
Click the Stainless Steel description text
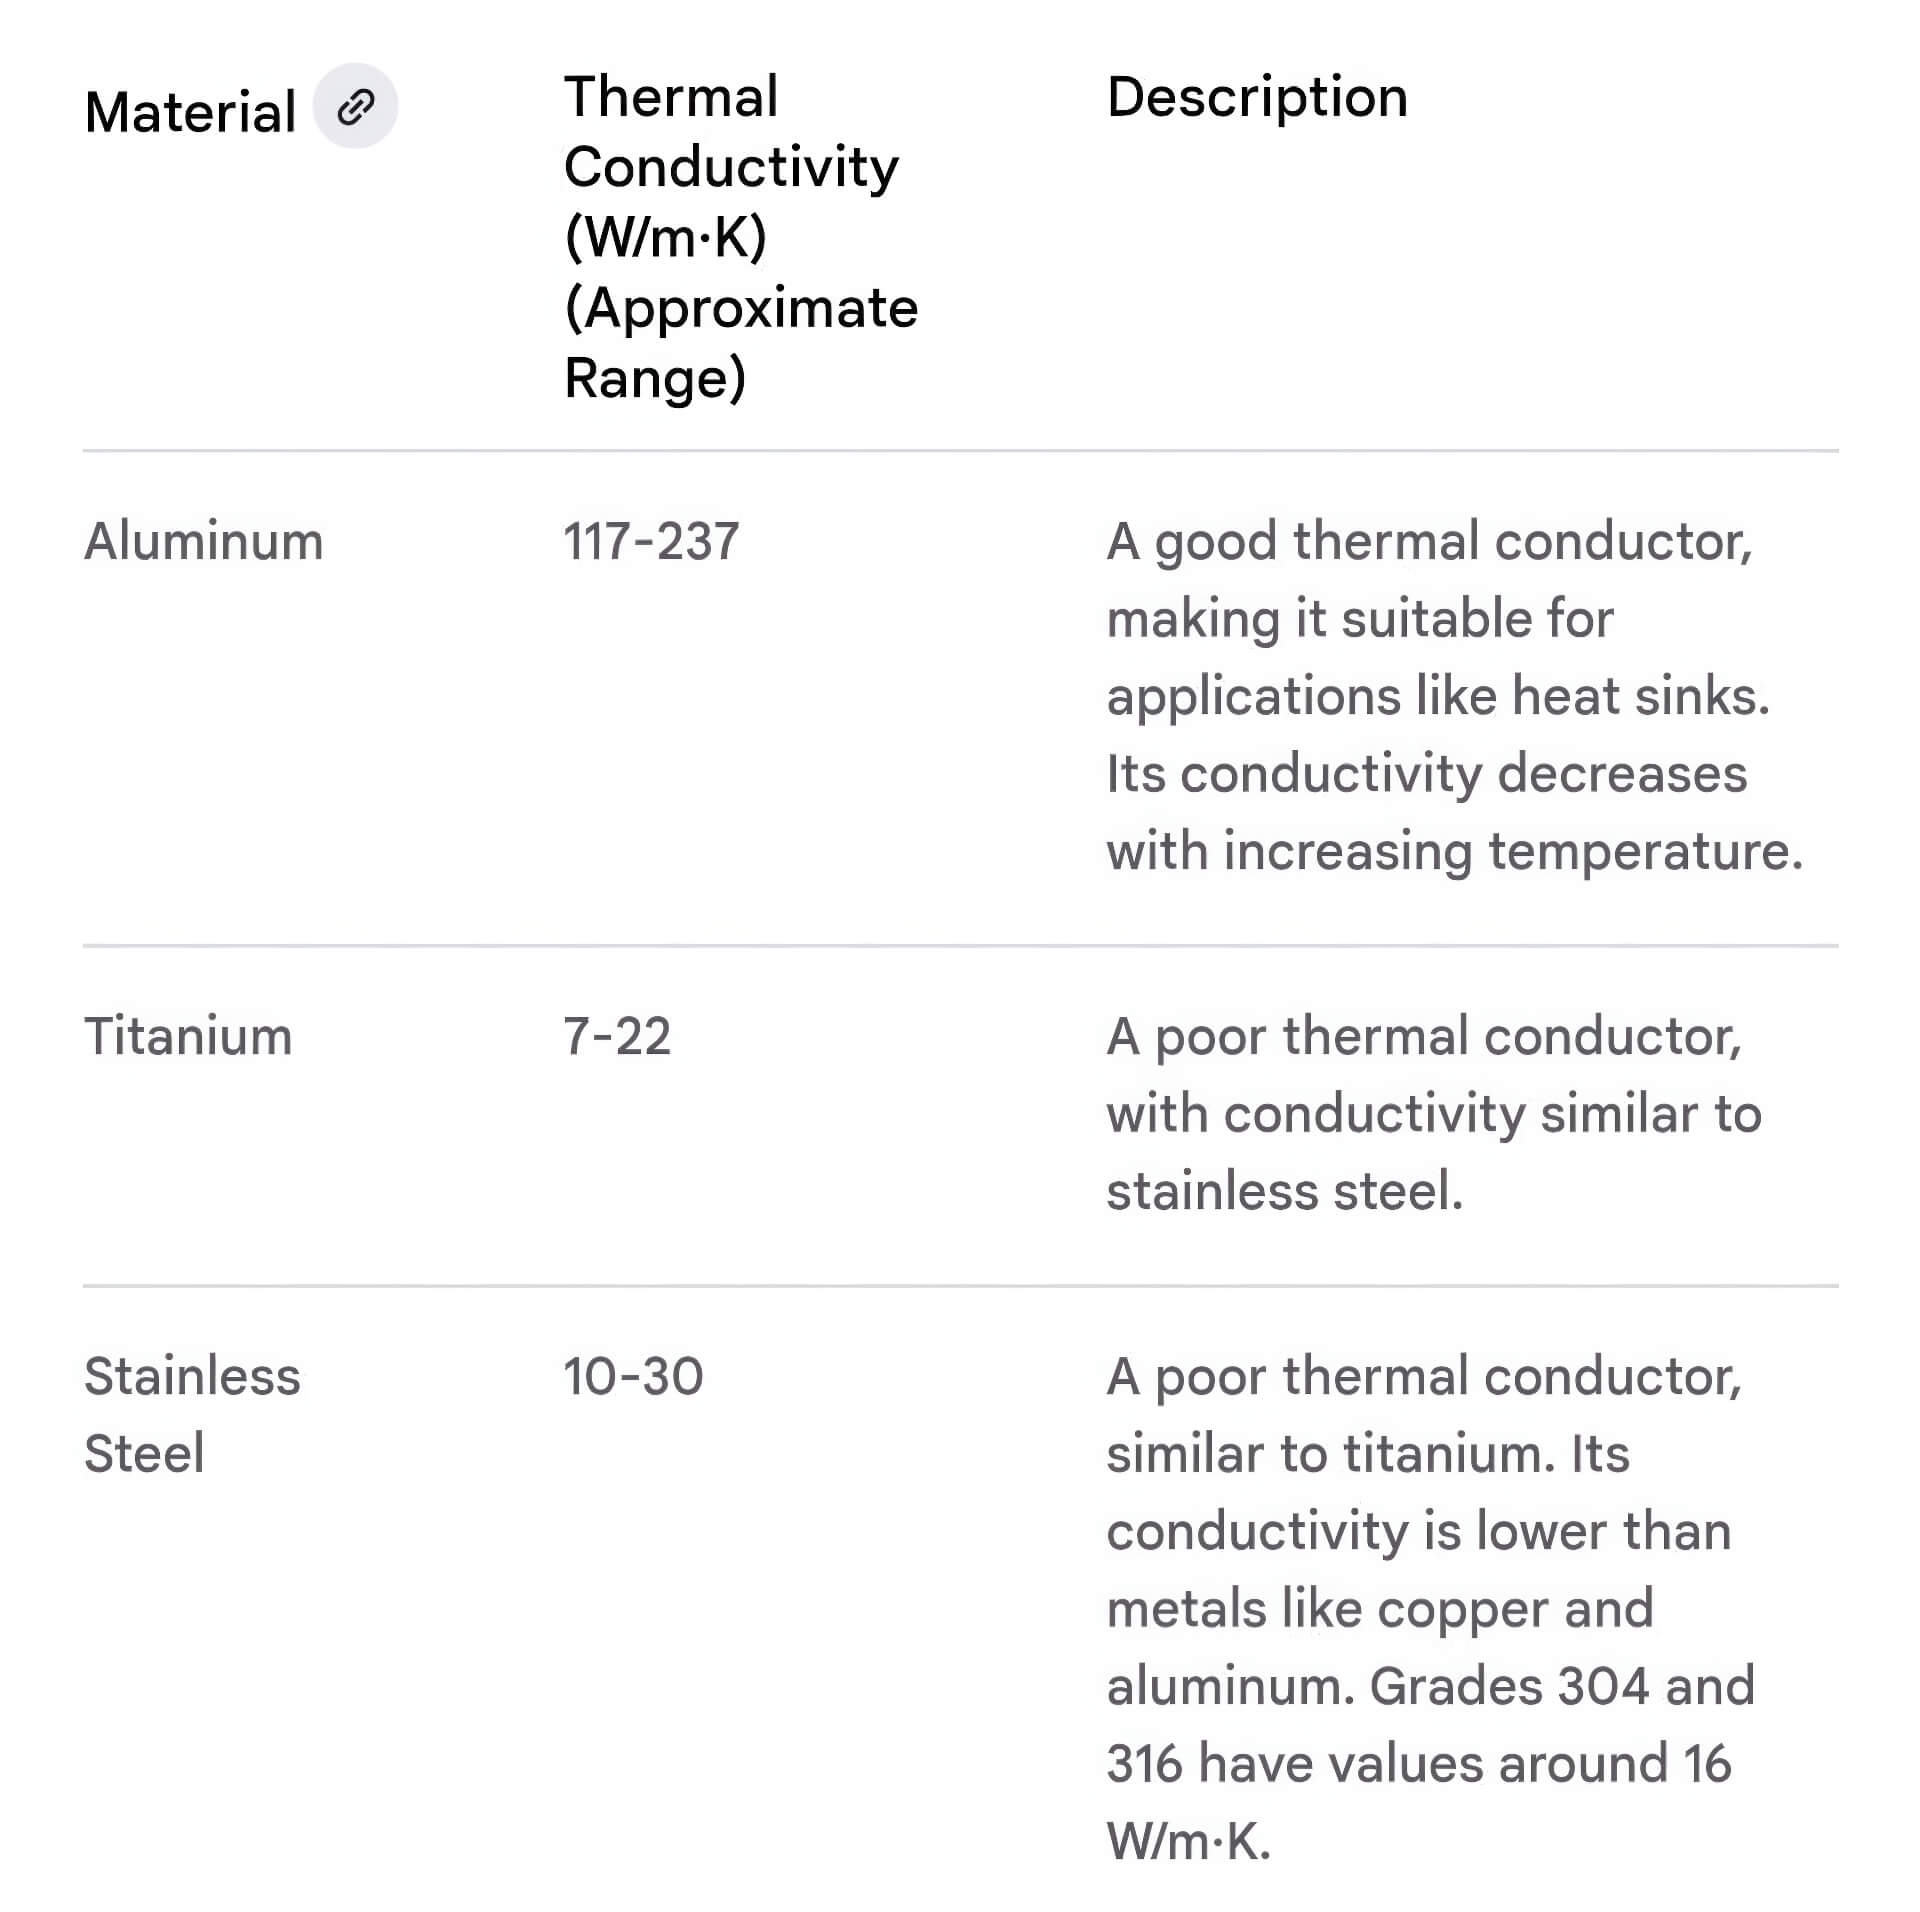[x=1430, y=1608]
